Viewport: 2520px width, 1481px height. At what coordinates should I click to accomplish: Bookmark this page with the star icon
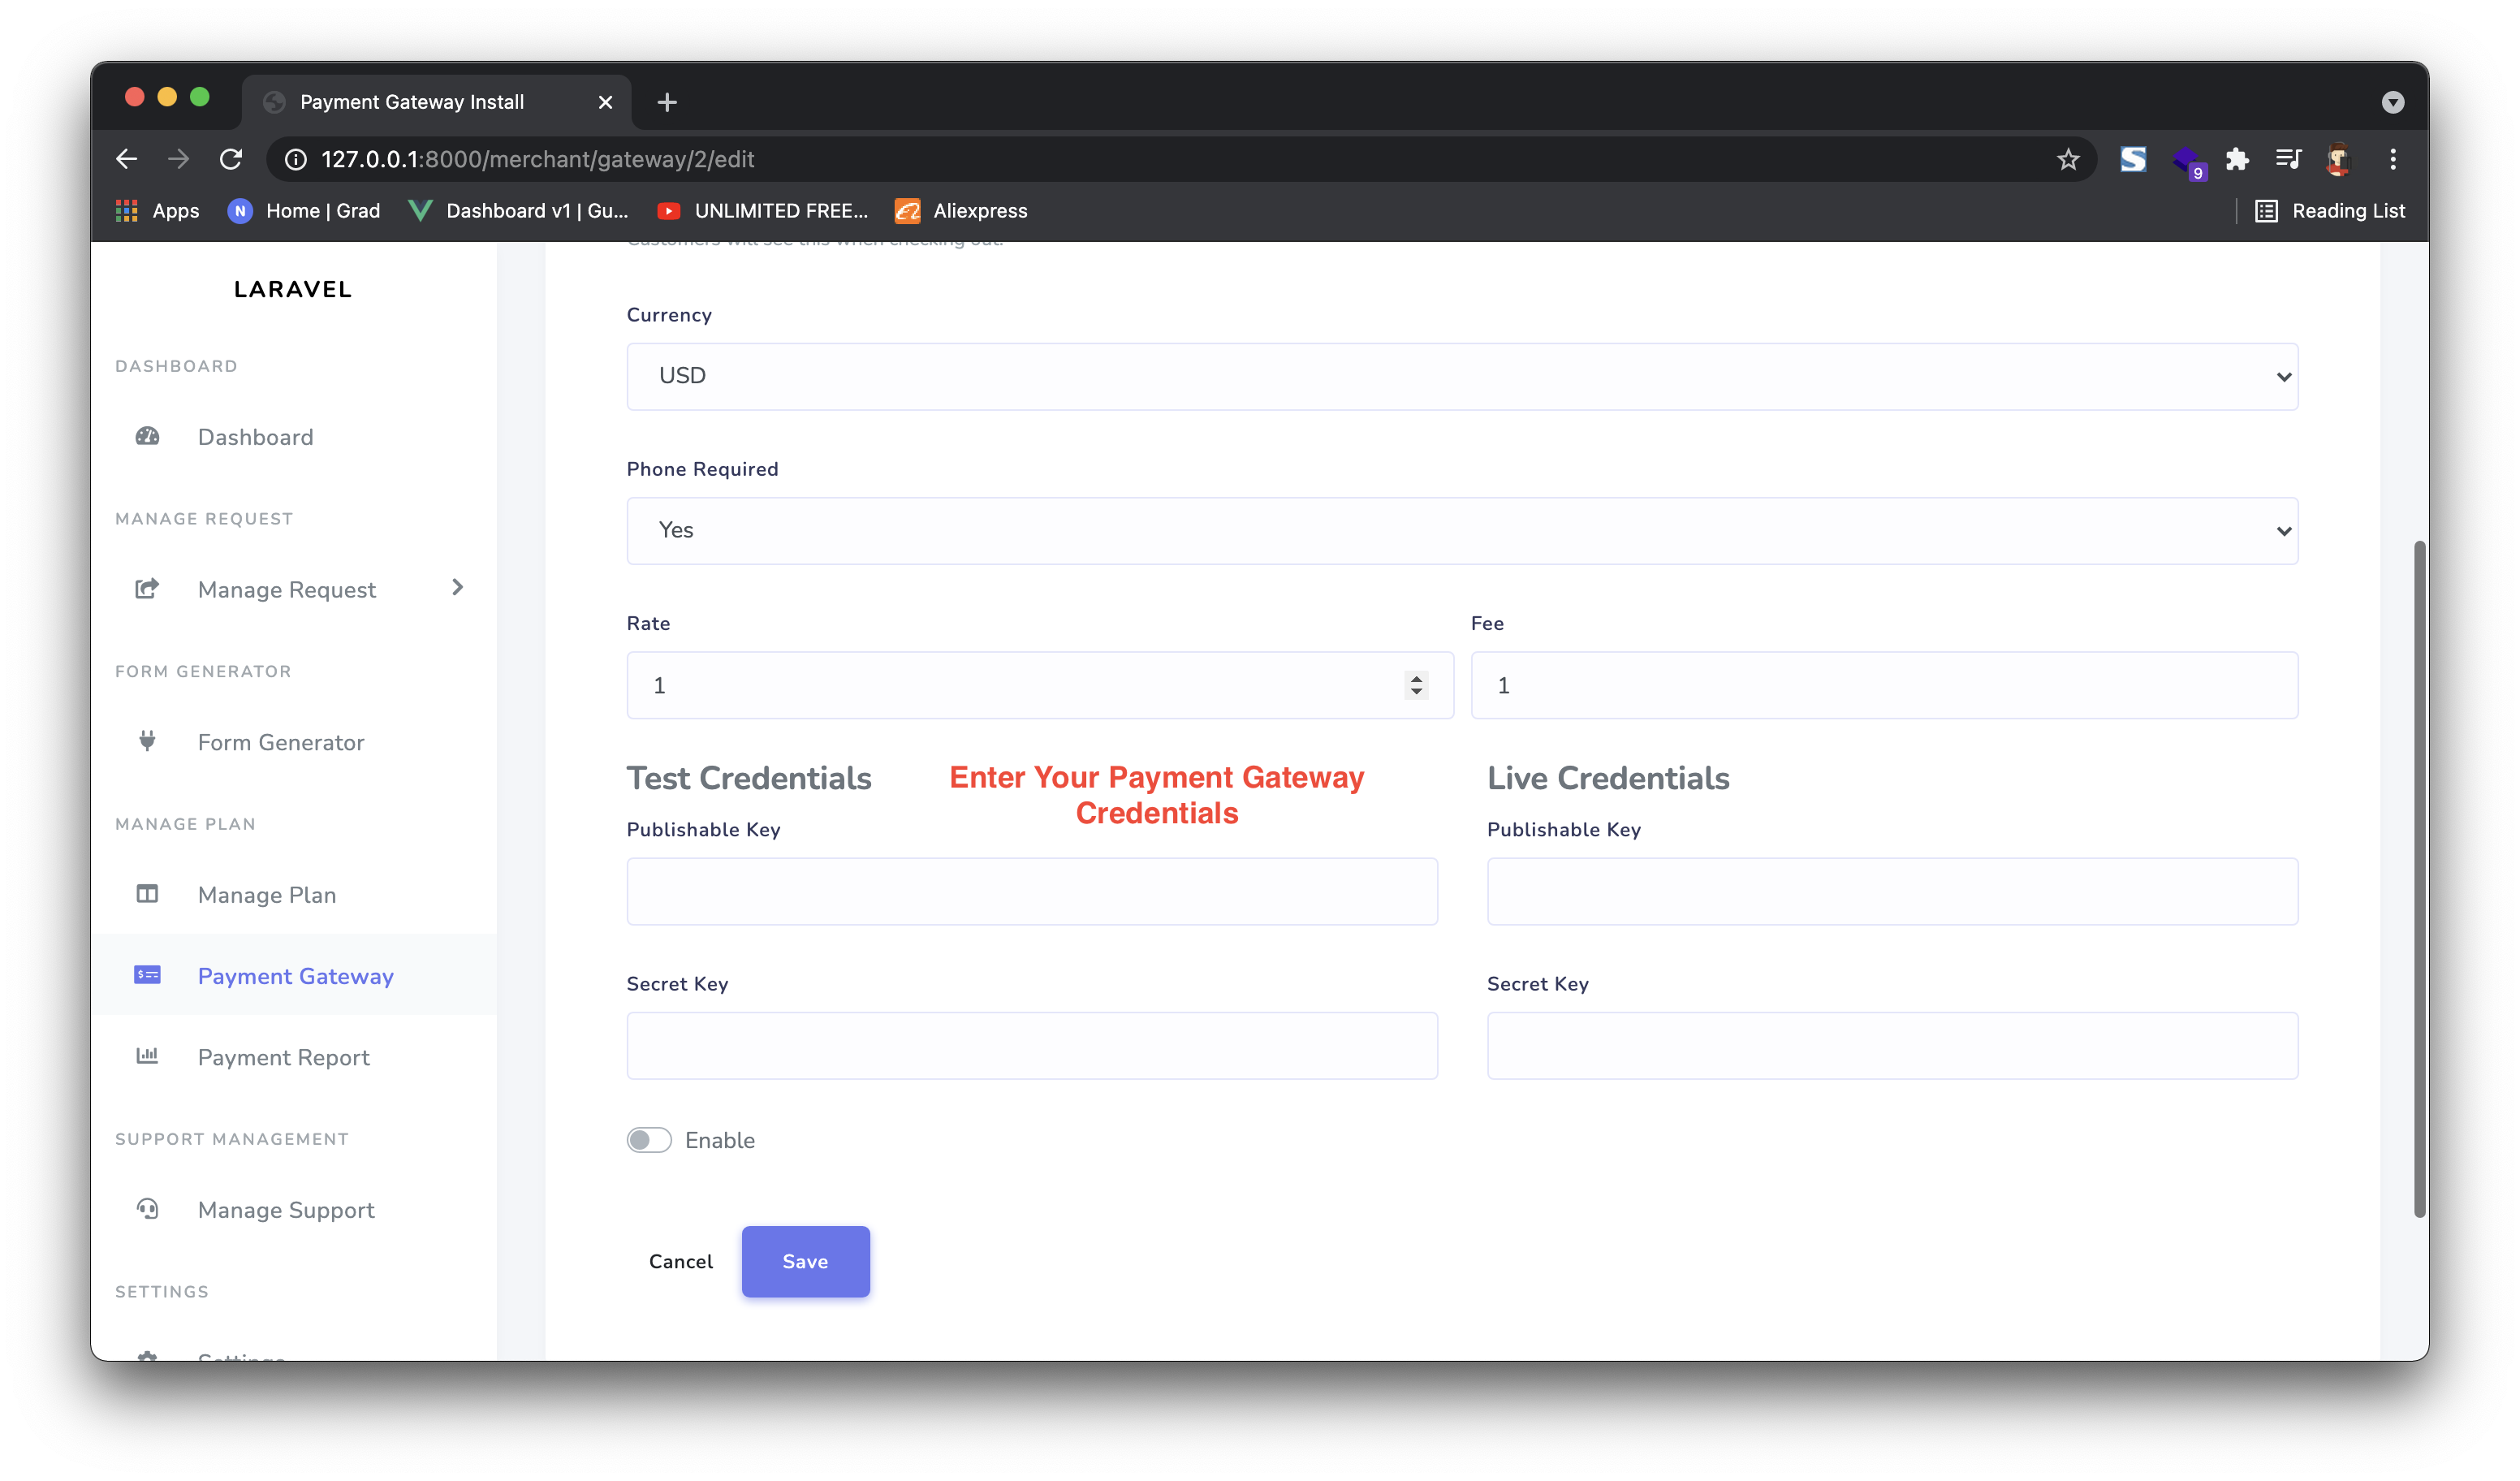point(2068,159)
